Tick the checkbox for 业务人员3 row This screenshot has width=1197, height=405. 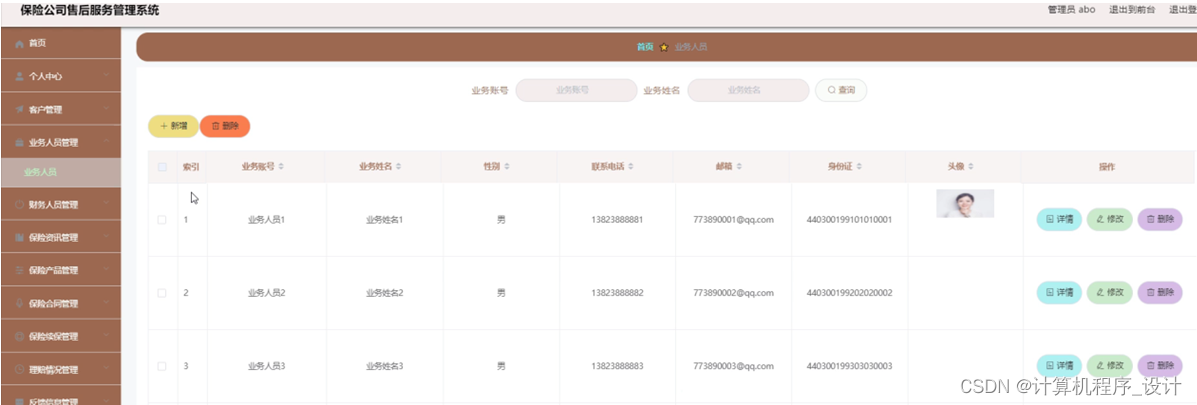(162, 366)
